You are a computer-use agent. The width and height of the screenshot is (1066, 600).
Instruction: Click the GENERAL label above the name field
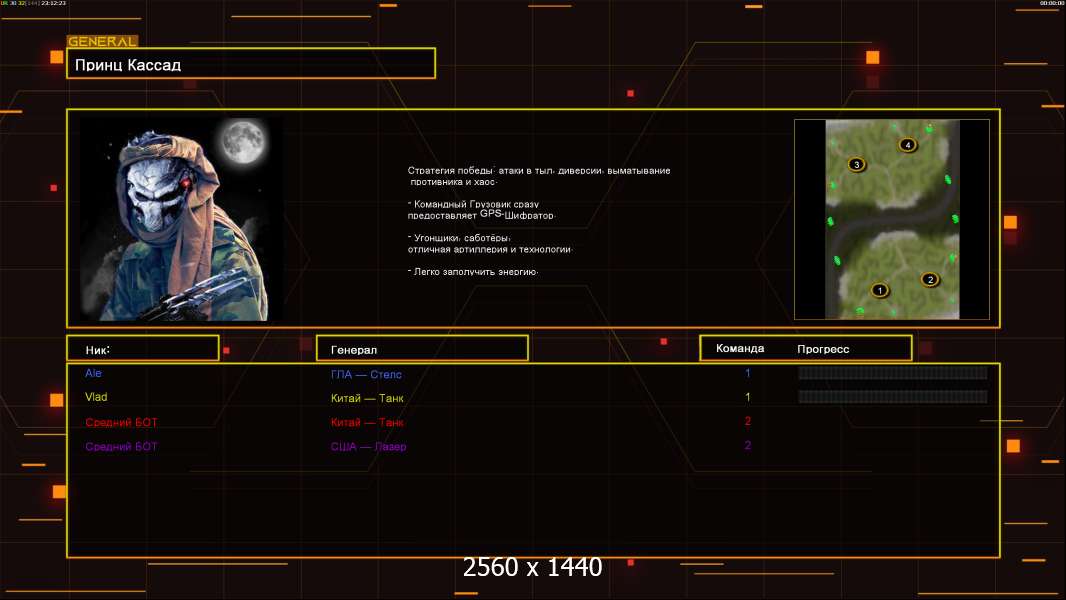click(101, 41)
